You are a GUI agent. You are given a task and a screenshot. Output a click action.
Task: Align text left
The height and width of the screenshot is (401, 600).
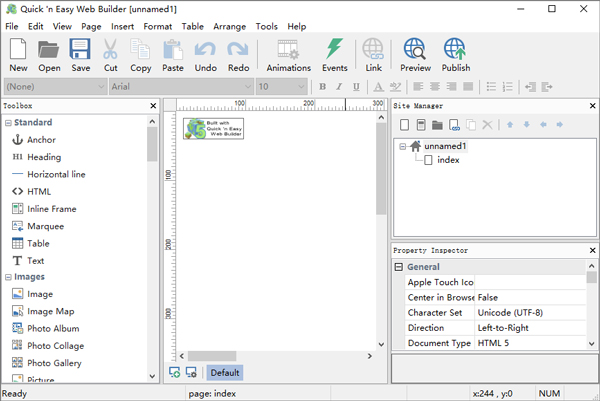tap(418, 87)
